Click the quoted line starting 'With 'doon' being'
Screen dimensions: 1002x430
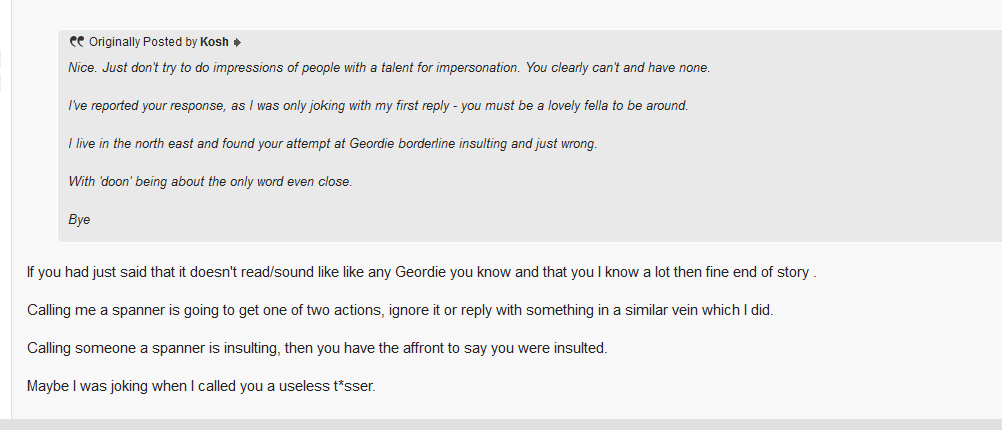(x=210, y=181)
